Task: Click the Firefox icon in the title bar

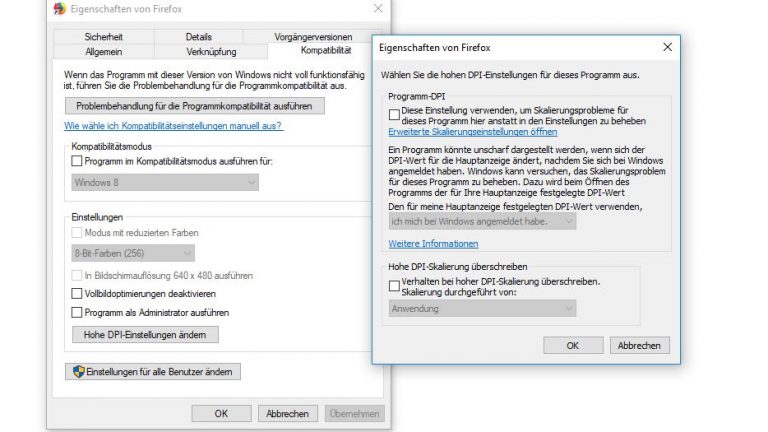Action: click(60, 9)
